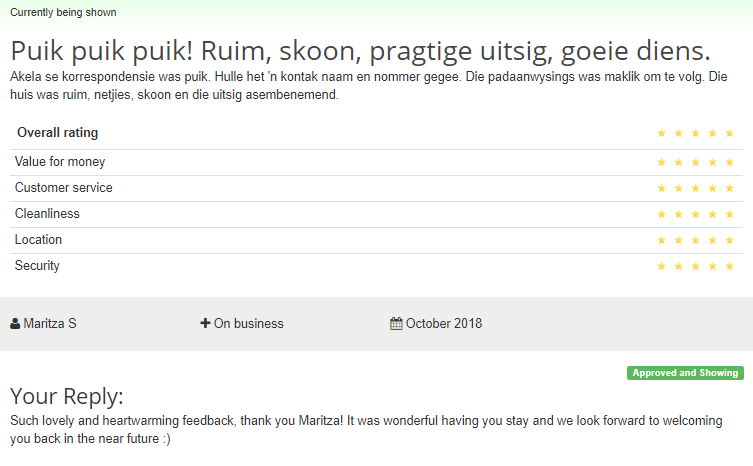753x466 pixels.
Task: Click the Customer service star rating
Action: tap(695, 188)
